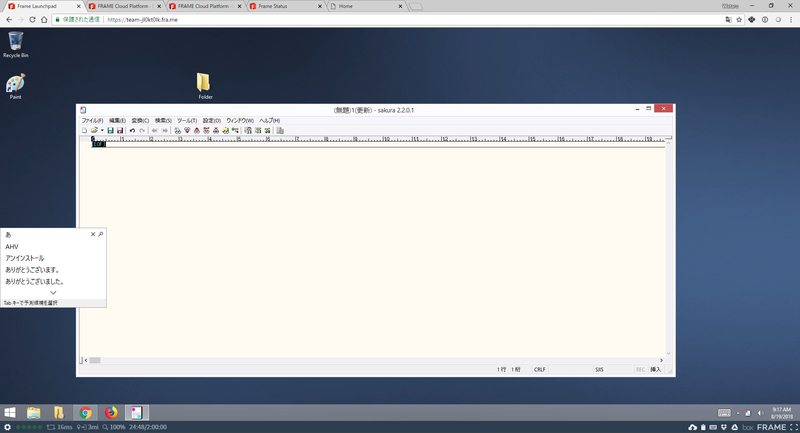Image resolution: width=800 pixels, height=433 pixels.
Task: Click the purple Save As floppy icon
Action: [x=120, y=131]
